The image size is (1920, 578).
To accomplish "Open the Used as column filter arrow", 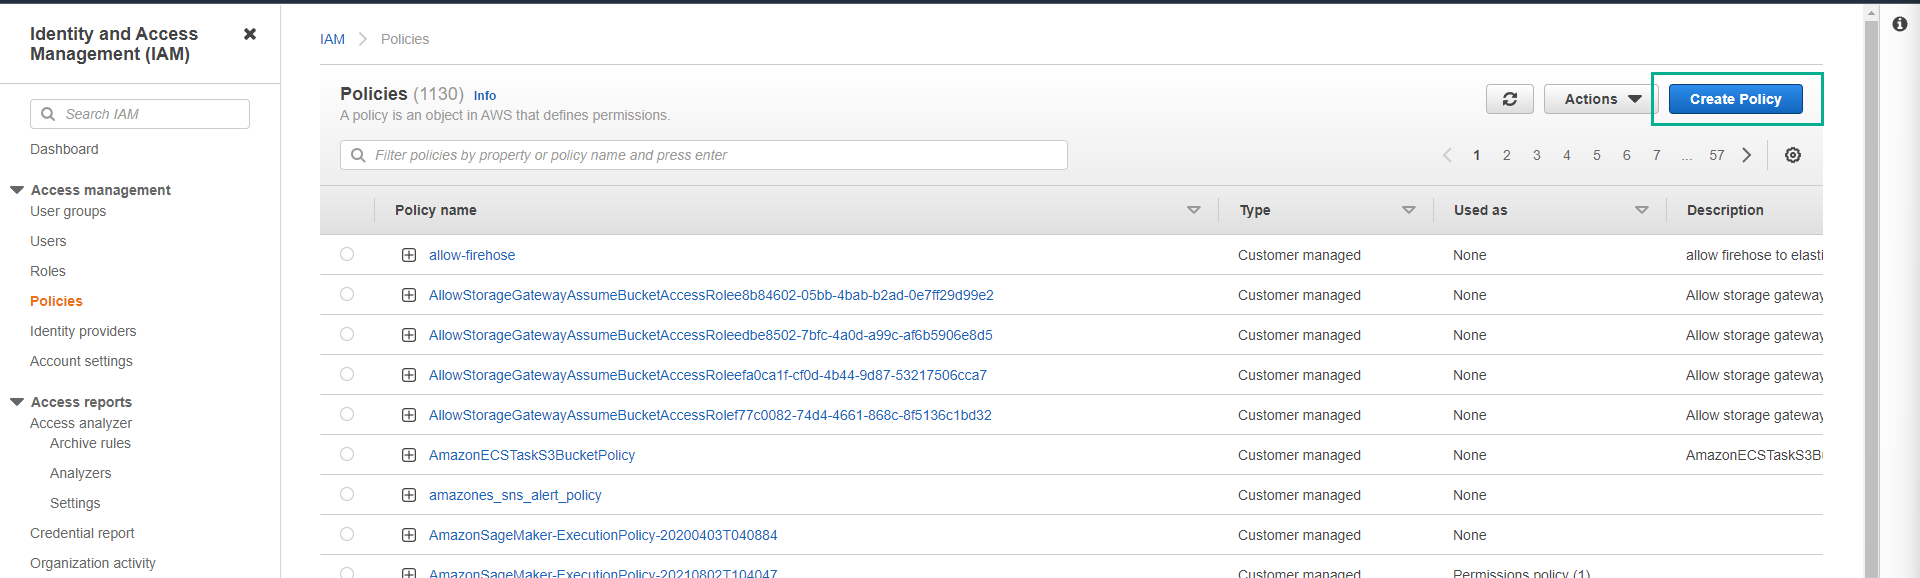I will pos(1642,210).
